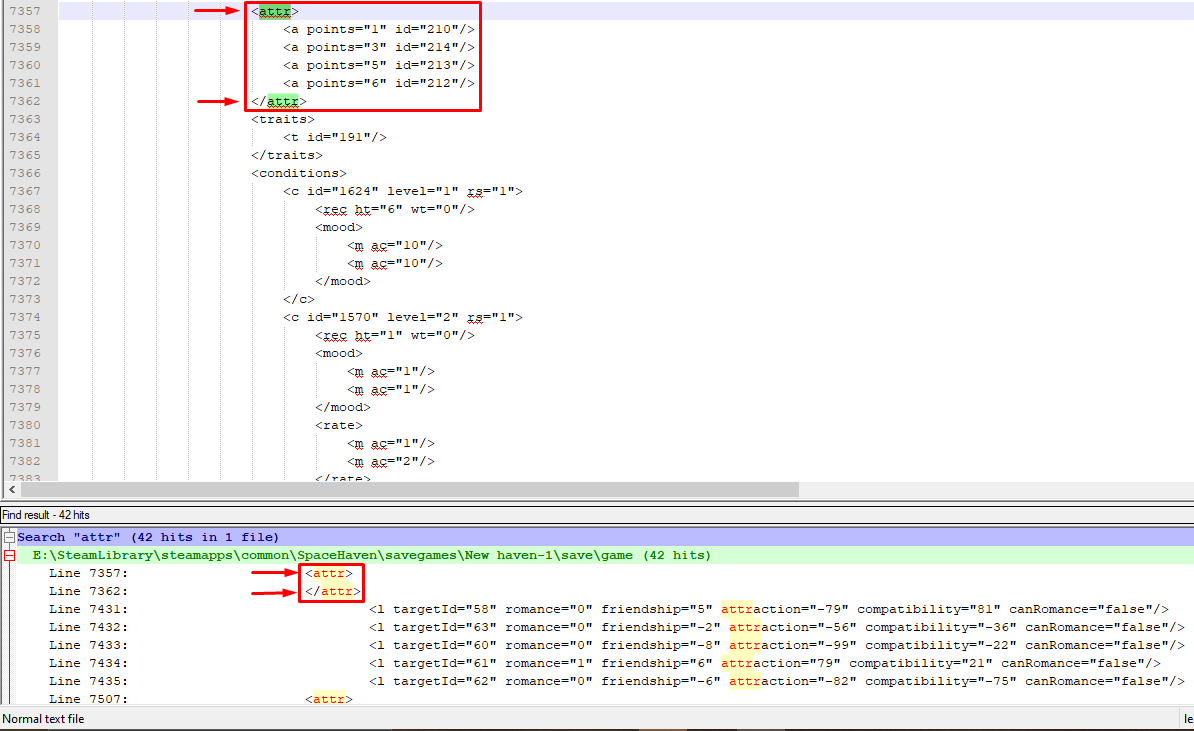Screen dimensions: 1194x731
Task: Open result Line 7432 with targetId="63"
Action: click(617, 627)
